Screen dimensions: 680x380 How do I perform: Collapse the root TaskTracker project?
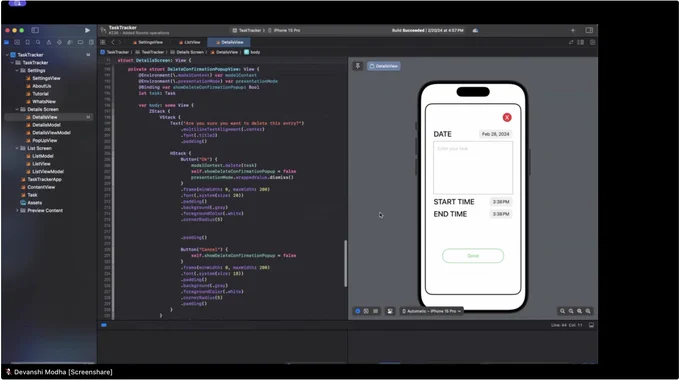coord(7,55)
